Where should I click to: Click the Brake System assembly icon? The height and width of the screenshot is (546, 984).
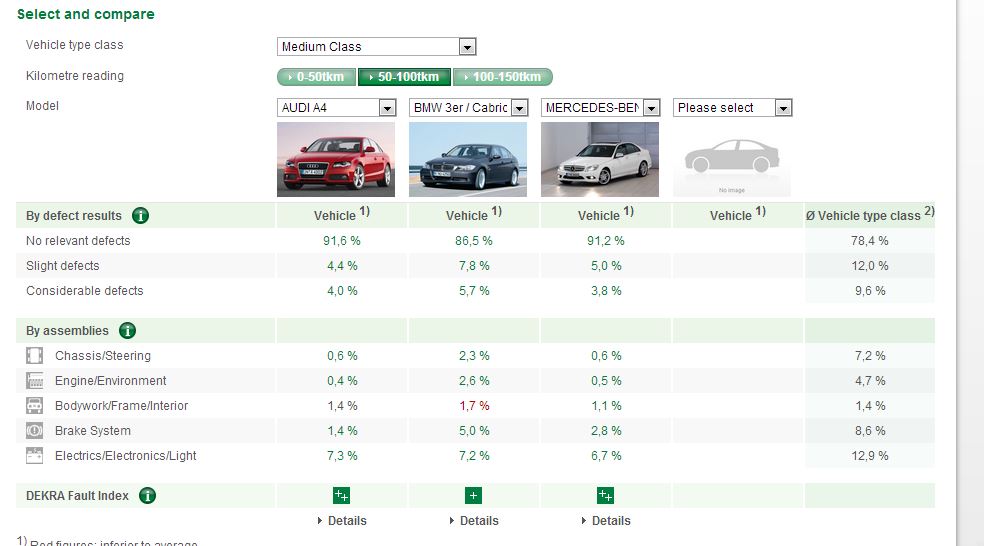coord(35,431)
